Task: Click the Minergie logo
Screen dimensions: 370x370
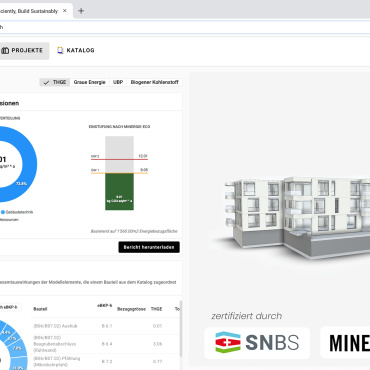Action: (x=345, y=343)
